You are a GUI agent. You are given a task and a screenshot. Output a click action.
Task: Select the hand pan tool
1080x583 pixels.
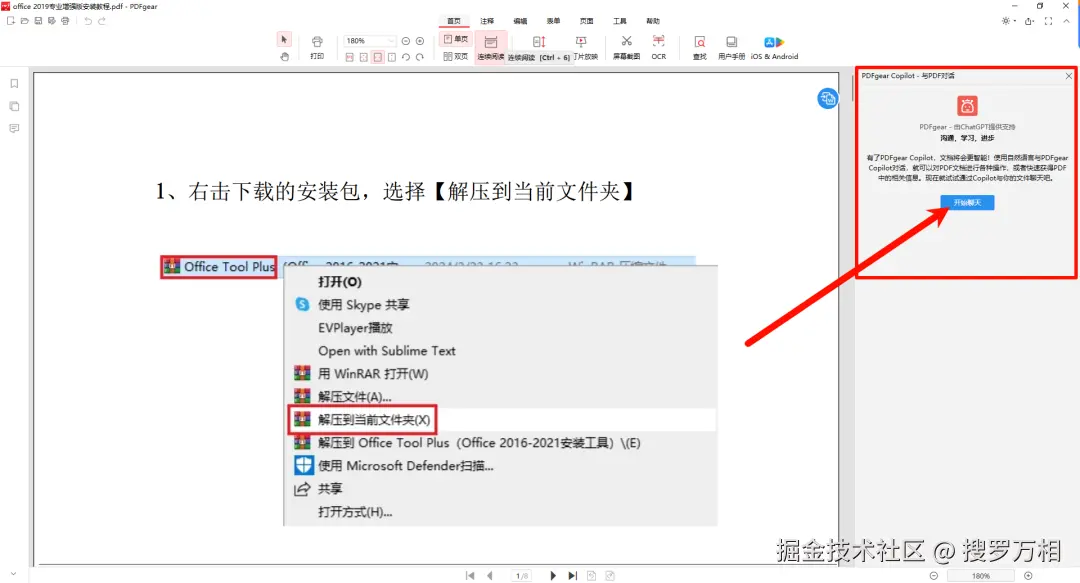[x=283, y=55]
